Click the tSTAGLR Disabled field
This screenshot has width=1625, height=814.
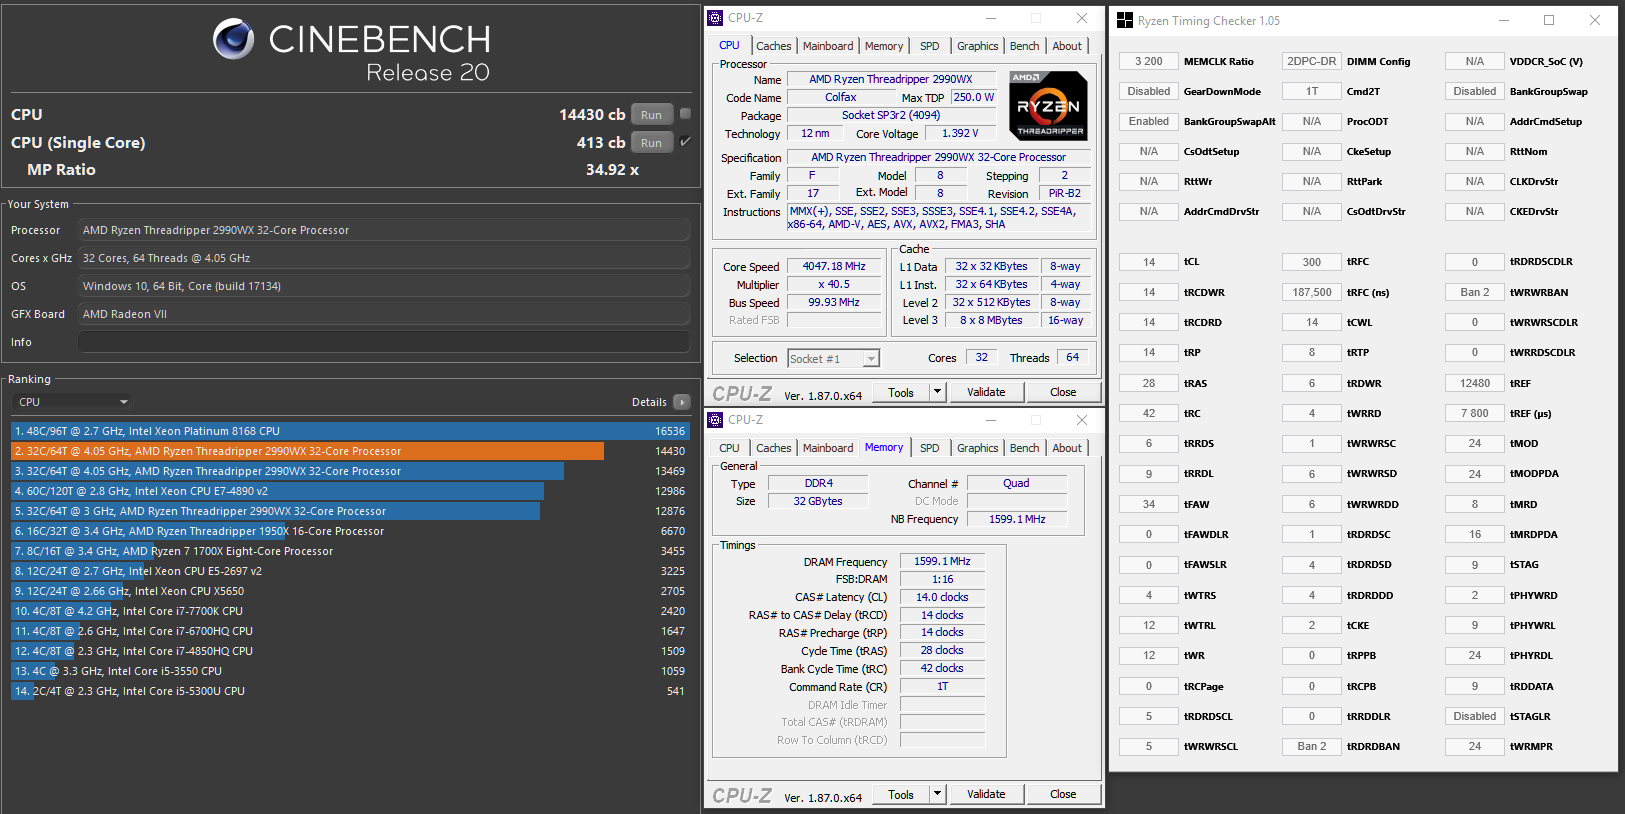[x=1474, y=716]
